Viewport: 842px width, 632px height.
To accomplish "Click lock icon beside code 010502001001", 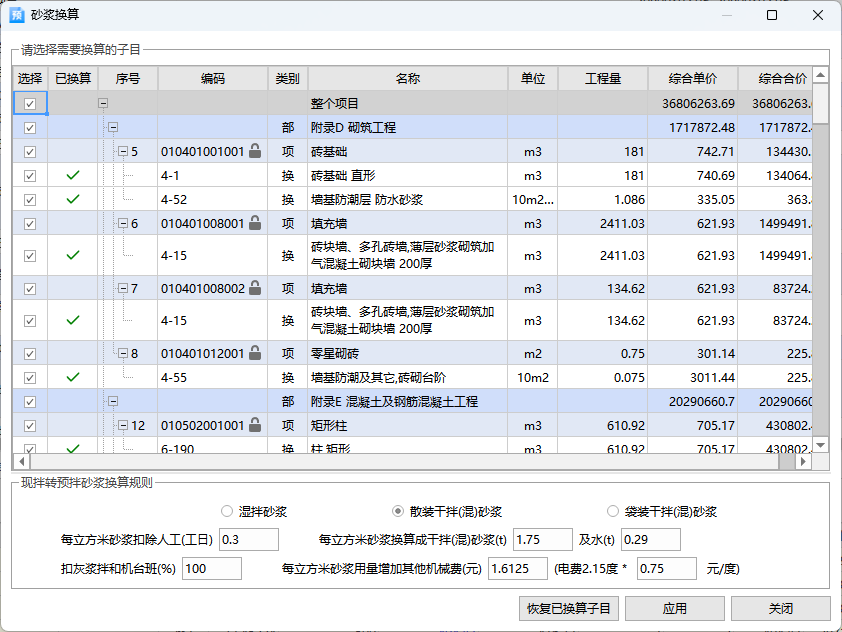I will 255,426.
